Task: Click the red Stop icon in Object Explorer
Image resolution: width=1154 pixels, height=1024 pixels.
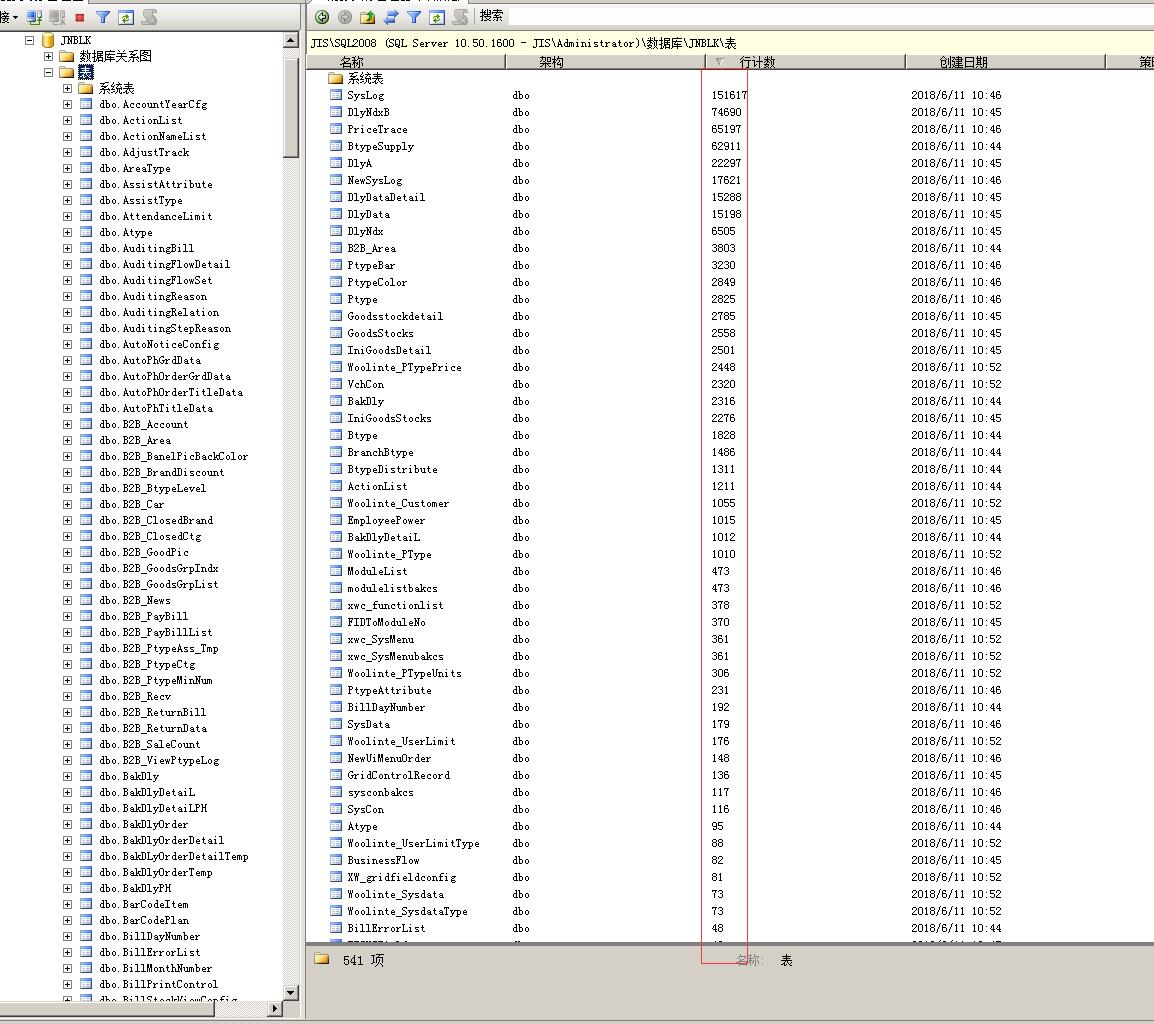Action: (80, 17)
